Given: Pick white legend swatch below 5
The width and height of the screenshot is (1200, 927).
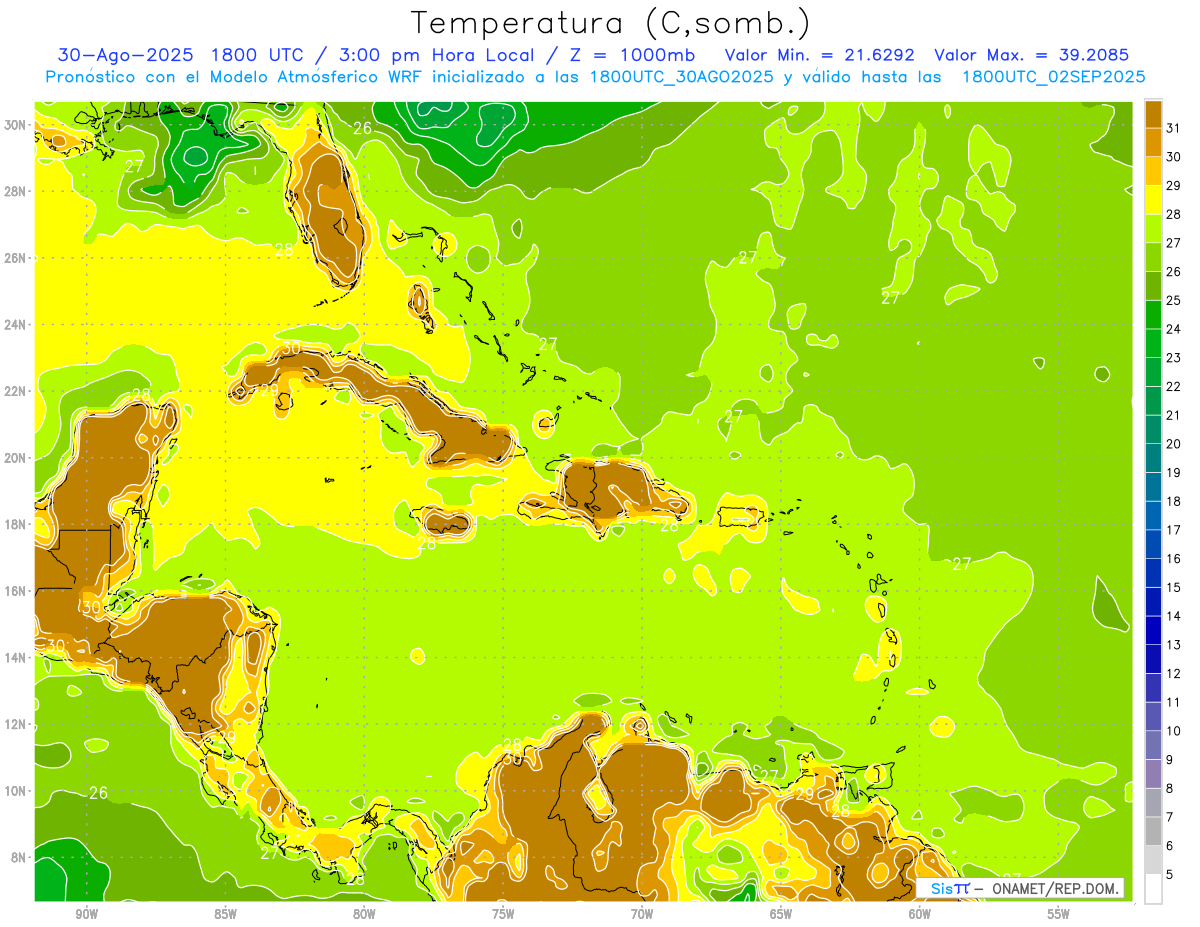Looking at the screenshot, I should (1153, 888).
